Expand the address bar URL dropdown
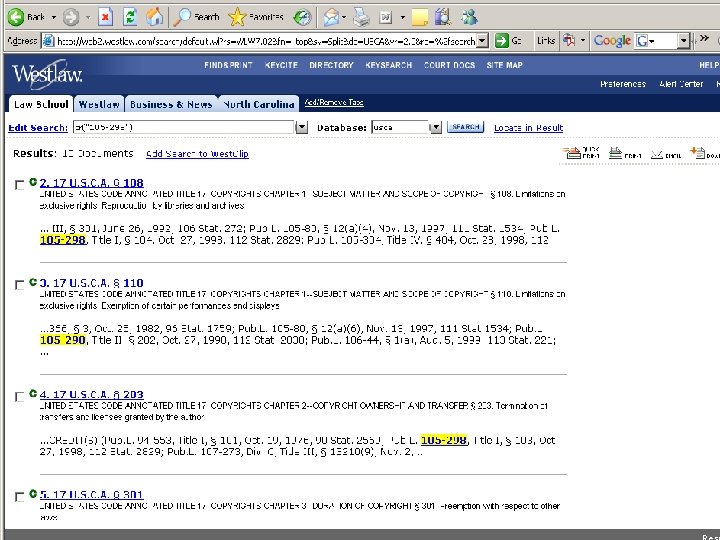This screenshot has width=720, height=540. click(x=482, y=41)
